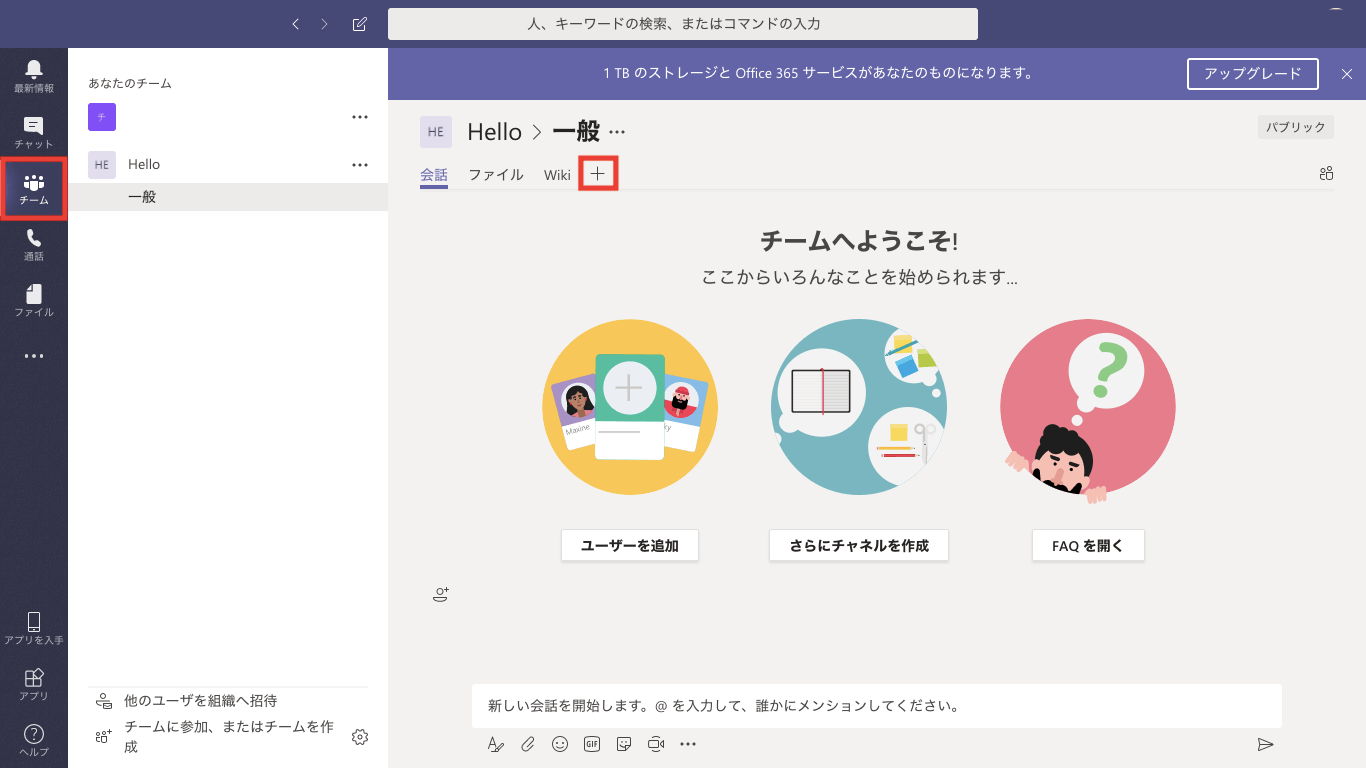Image resolution: width=1366 pixels, height=768 pixels.
Task: Click the ユーザーを追加 button
Action: click(x=630, y=546)
